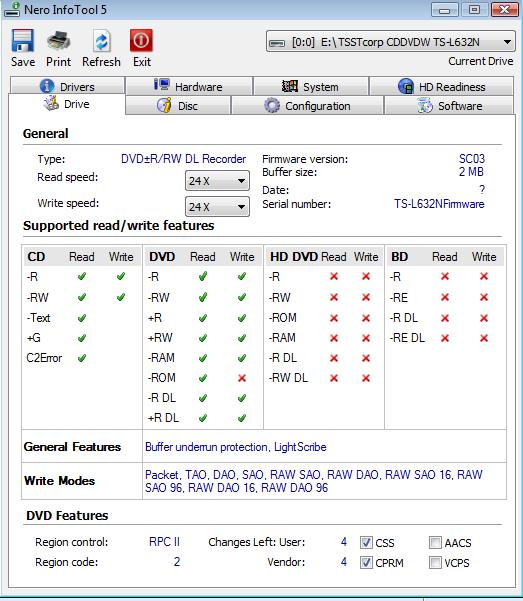Click the Drivers tab info icon
This screenshot has height=601, width=523.
pyautogui.click(x=47, y=86)
